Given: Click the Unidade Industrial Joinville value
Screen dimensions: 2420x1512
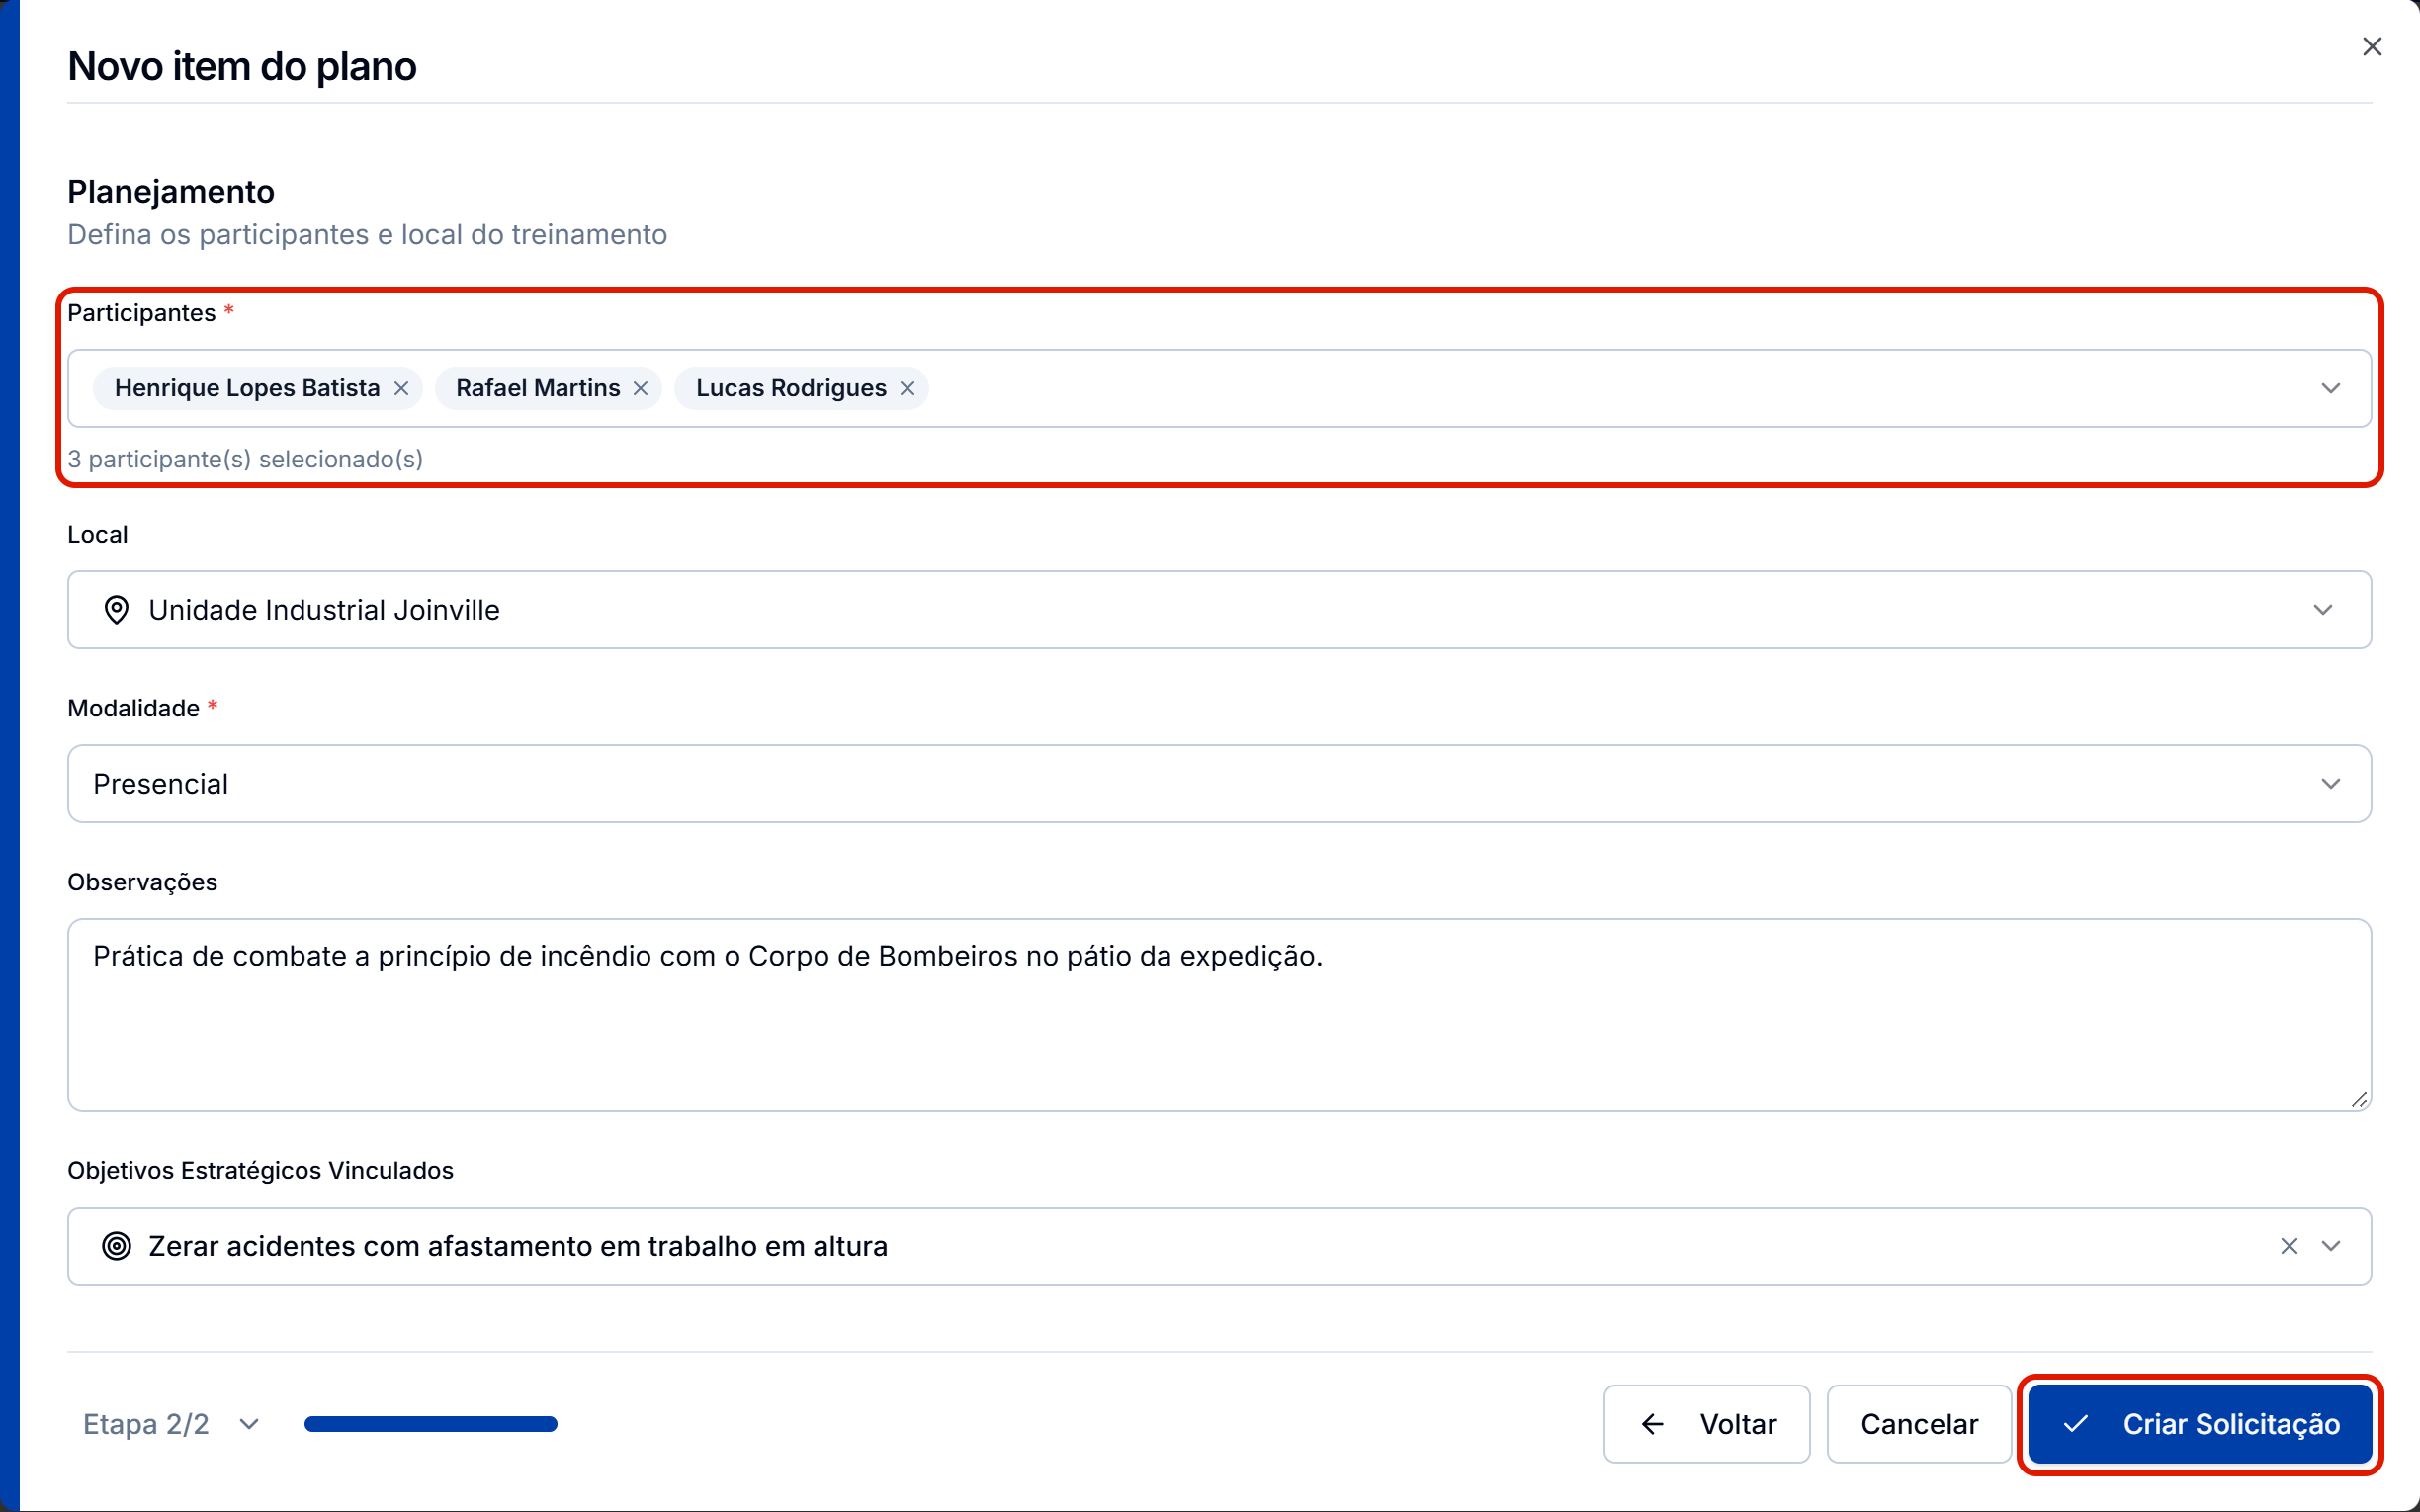Looking at the screenshot, I should coord(324,610).
